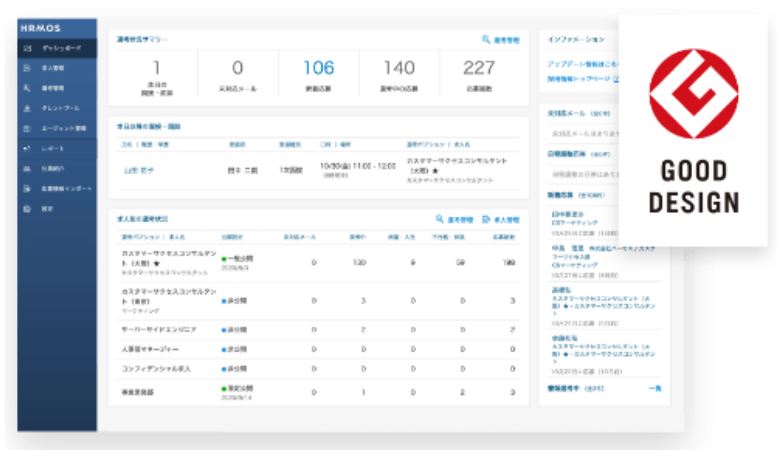This screenshot has height=450, width=777.
Task: Open the 選考管理 link in the summary header
Action: coord(506,40)
